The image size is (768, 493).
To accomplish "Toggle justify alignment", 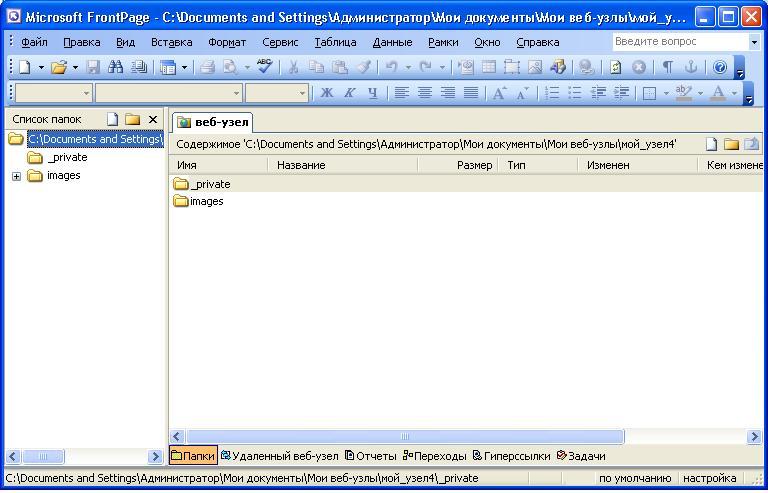I will tap(471, 93).
